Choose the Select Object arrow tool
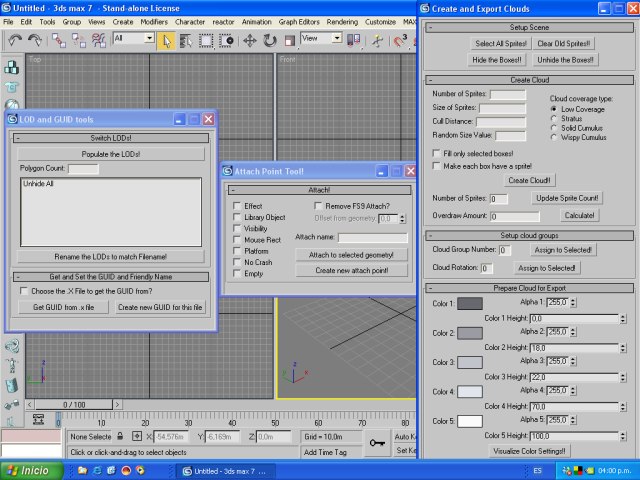The height and width of the screenshot is (480, 640). coord(167,40)
